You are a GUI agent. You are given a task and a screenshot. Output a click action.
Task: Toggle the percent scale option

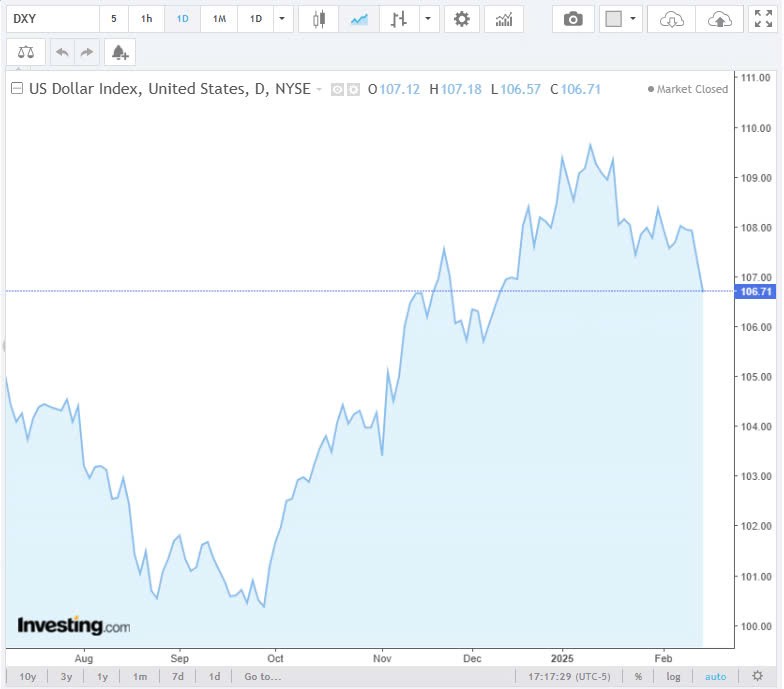tap(638, 677)
